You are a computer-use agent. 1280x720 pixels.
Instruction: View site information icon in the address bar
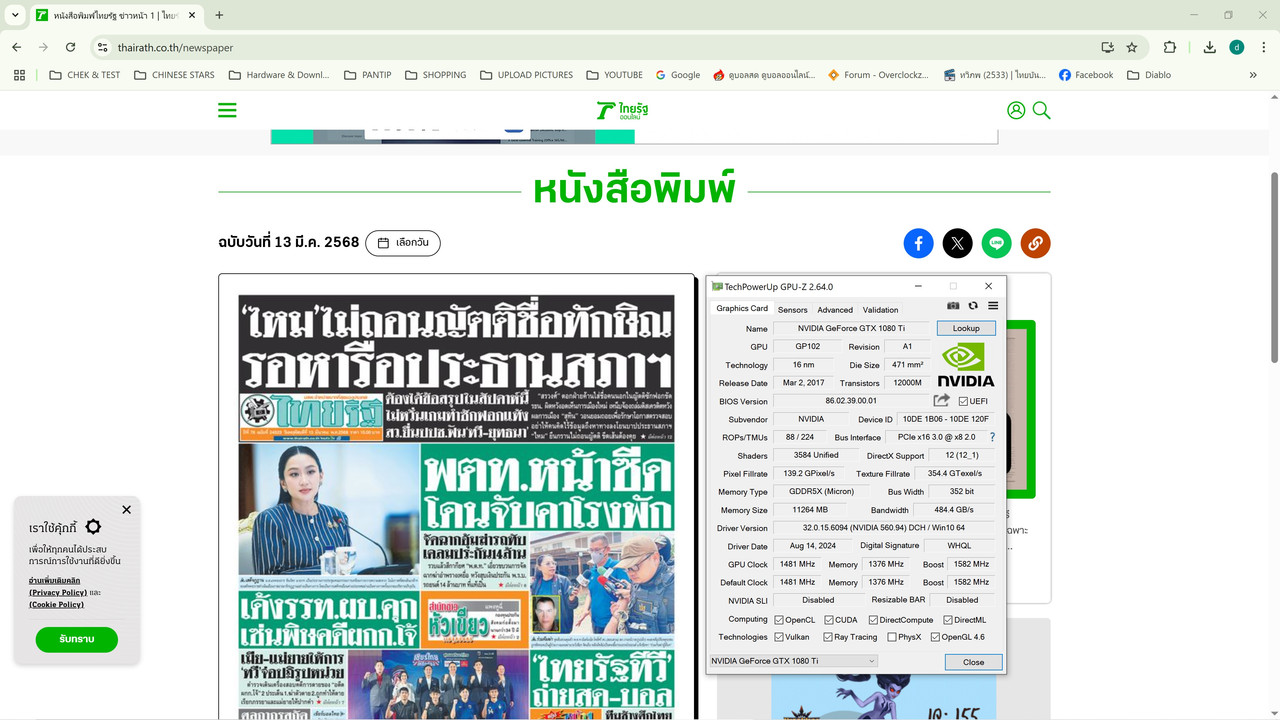[x=102, y=47]
